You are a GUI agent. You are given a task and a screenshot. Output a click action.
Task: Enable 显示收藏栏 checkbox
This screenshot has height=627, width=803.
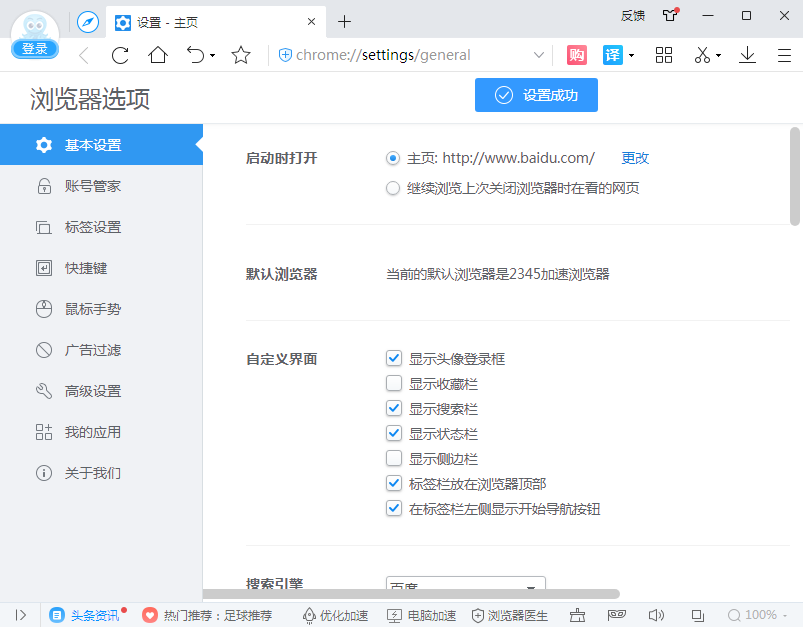[394, 383]
